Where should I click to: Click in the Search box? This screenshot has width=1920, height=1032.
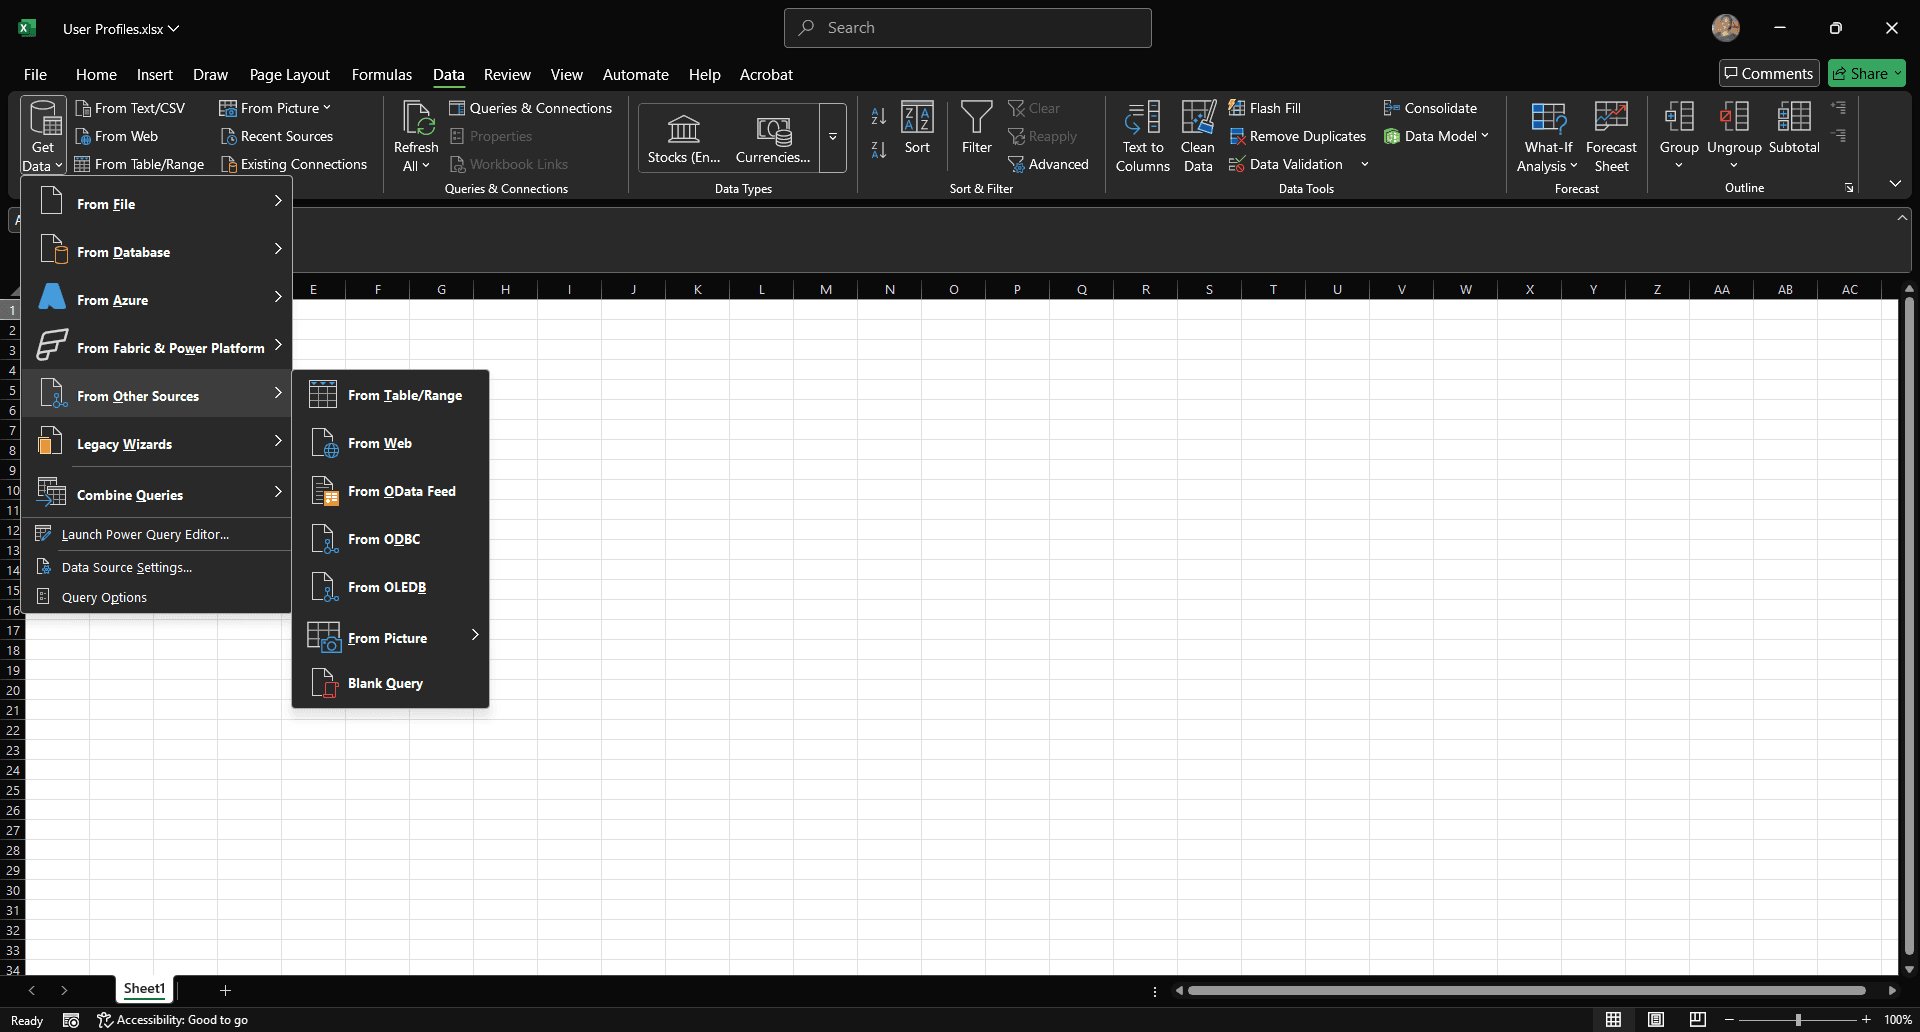coord(967,28)
